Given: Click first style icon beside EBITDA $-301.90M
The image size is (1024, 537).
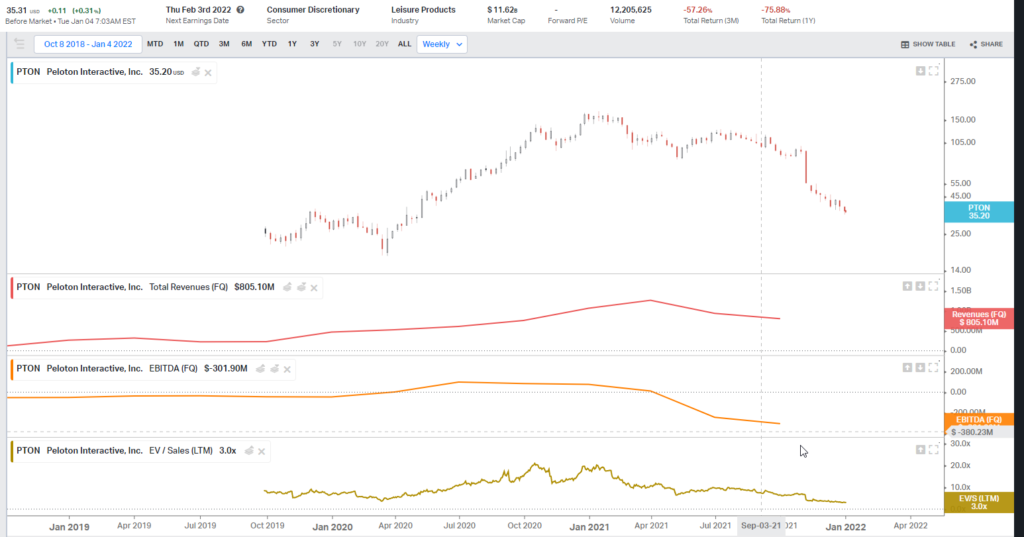Looking at the screenshot, I should pos(261,368).
